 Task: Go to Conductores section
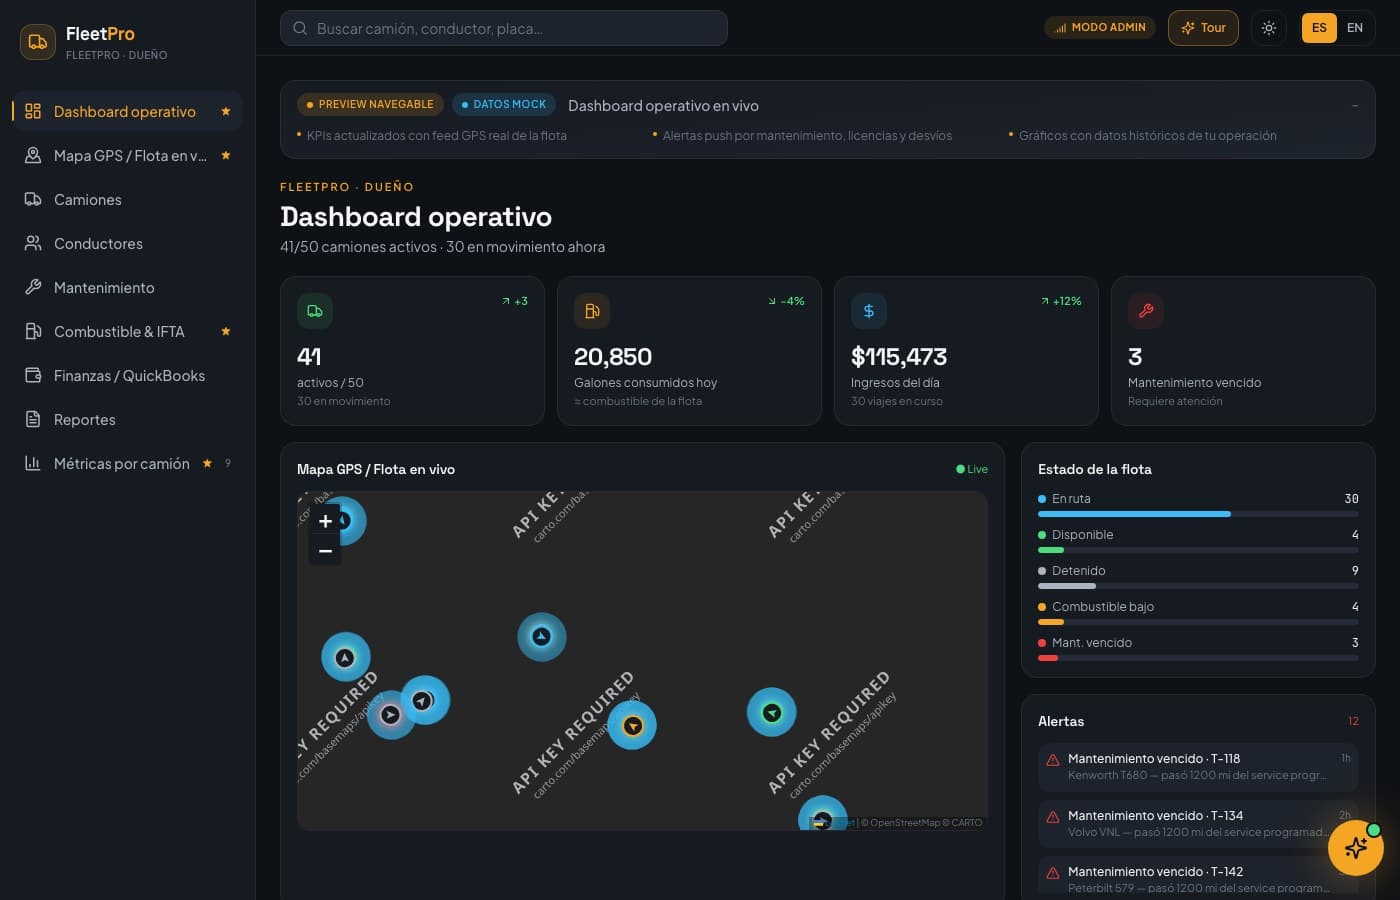(x=127, y=243)
